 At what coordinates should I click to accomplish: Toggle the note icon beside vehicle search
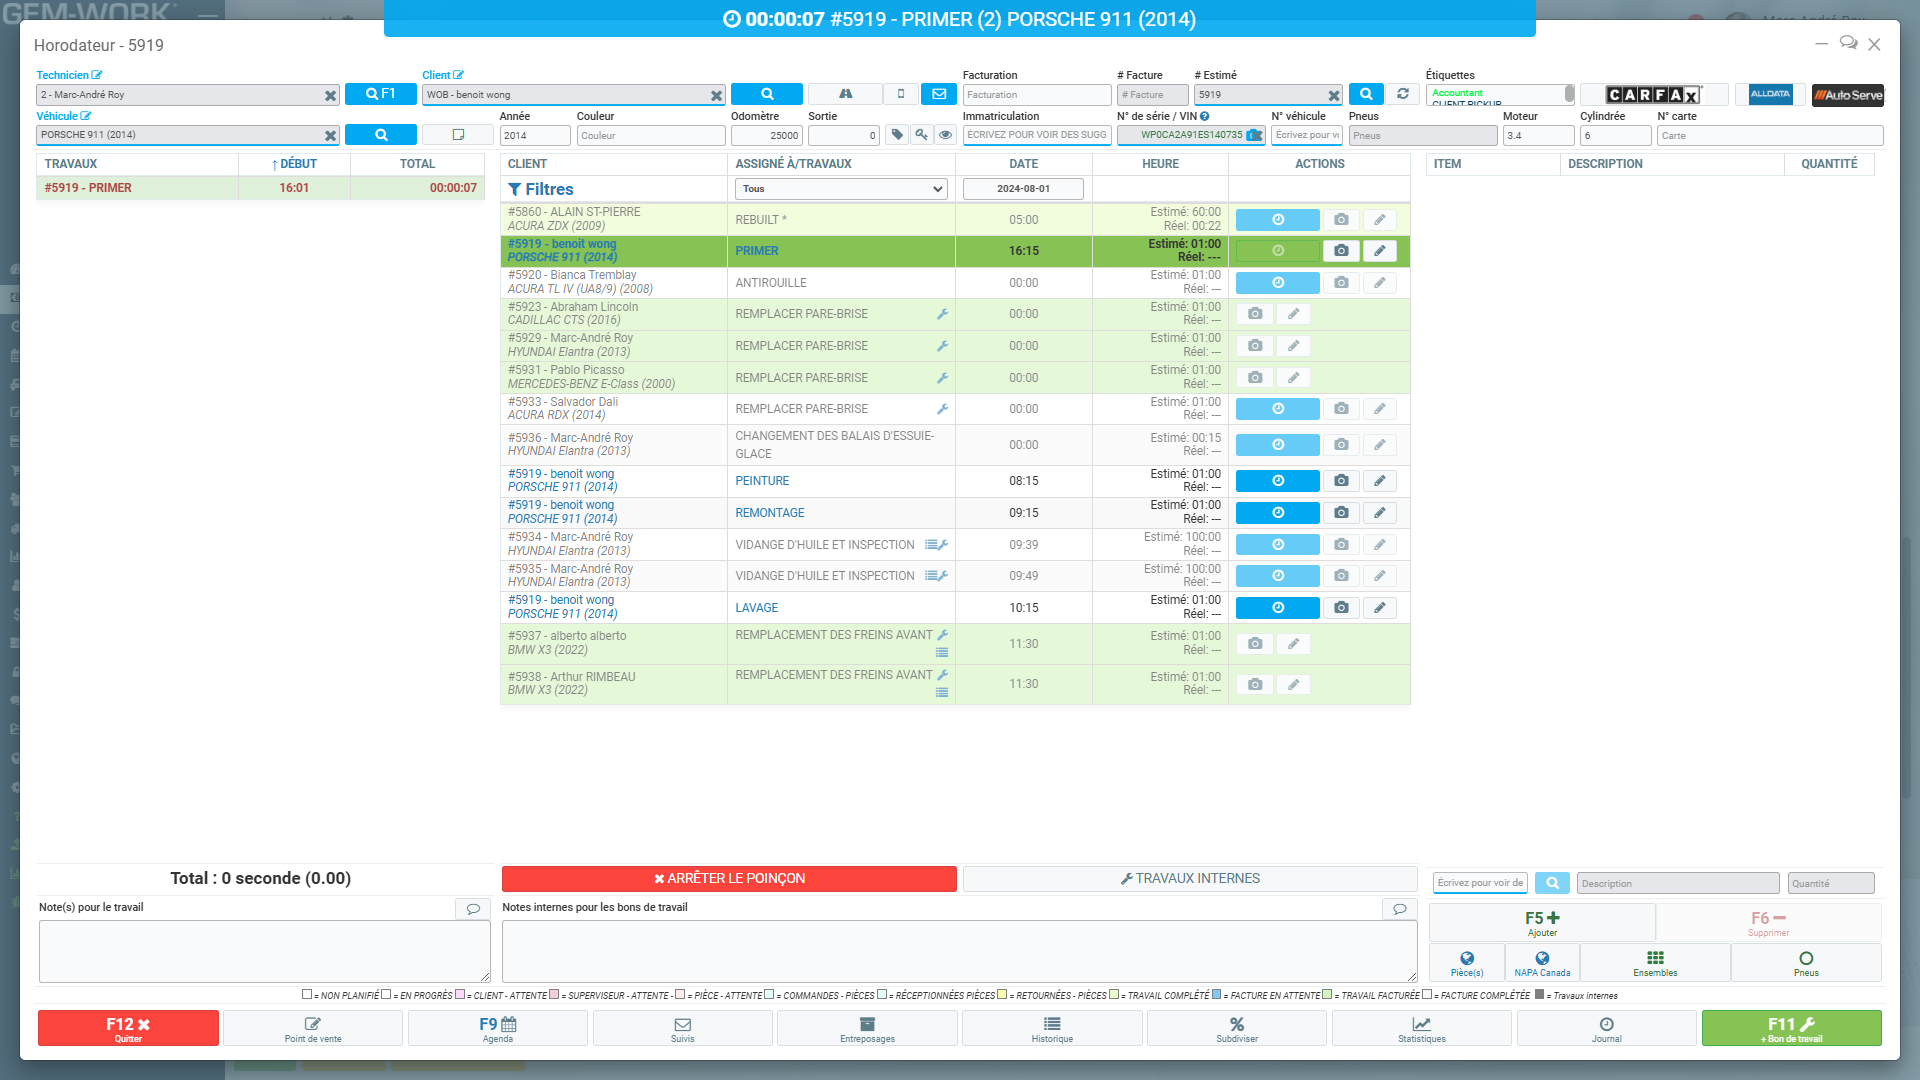(x=458, y=135)
